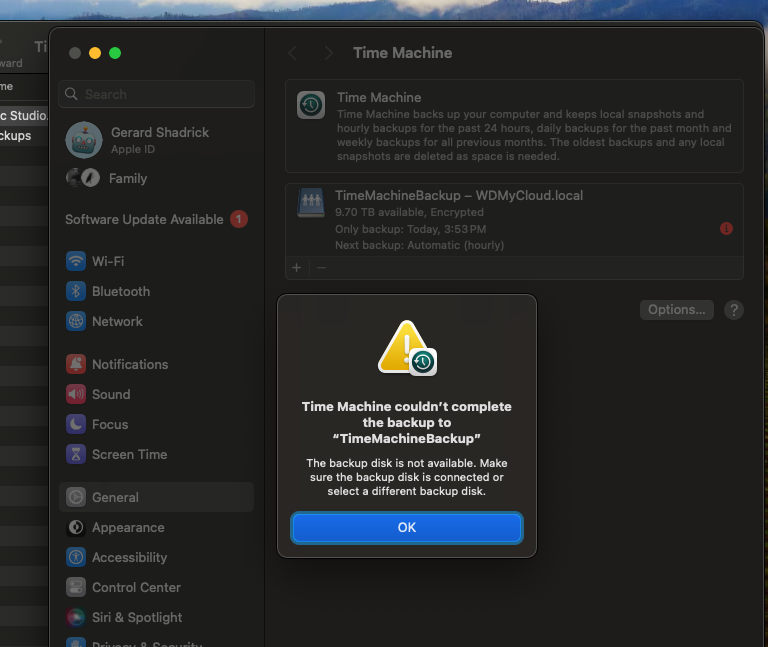Click the software update badge showing 1
The width and height of the screenshot is (768, 647).
pyautogui.click(x=239, y=219)
